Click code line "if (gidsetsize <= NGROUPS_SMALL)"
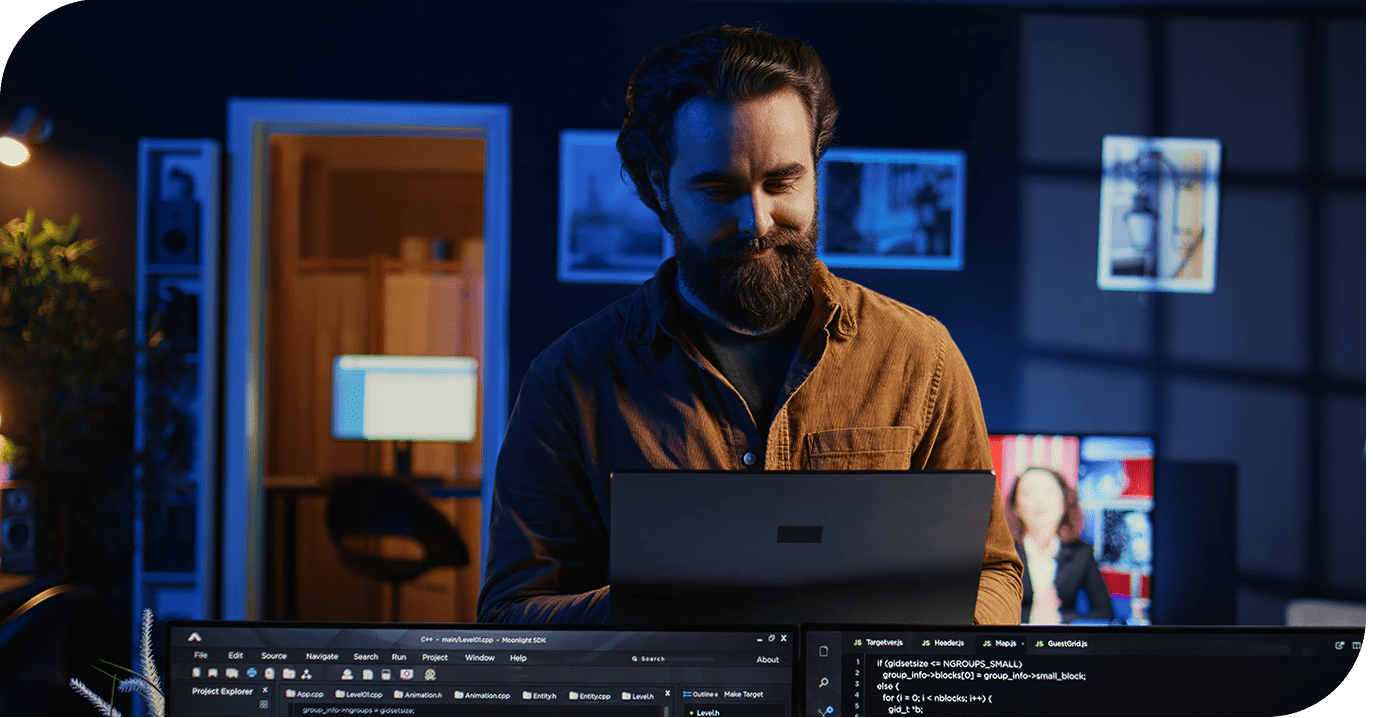The width and height of the screenshot is (1373, 718). [950, 663]
